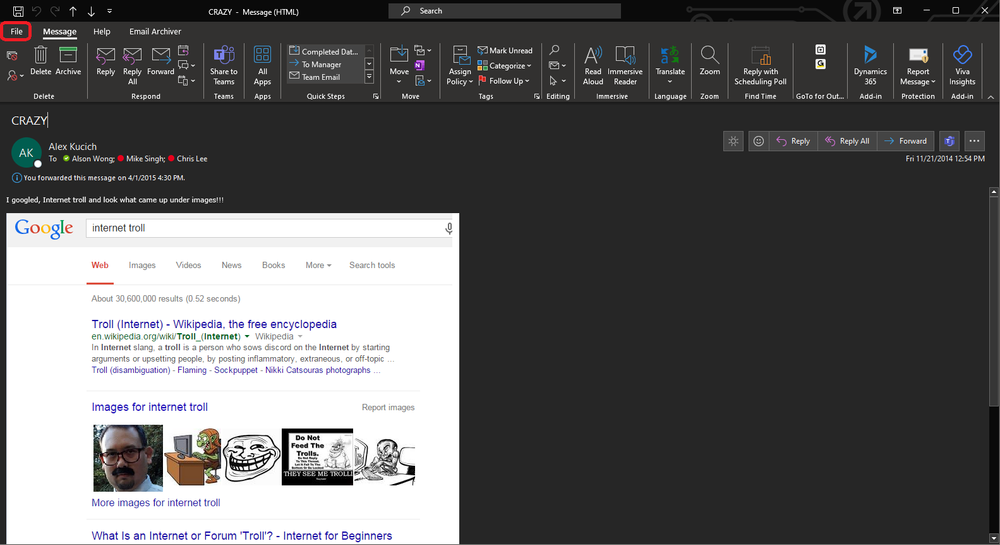Start Read Aloud for this email
Viewport: 1000px width, 545px height.
tap(593, 65)
